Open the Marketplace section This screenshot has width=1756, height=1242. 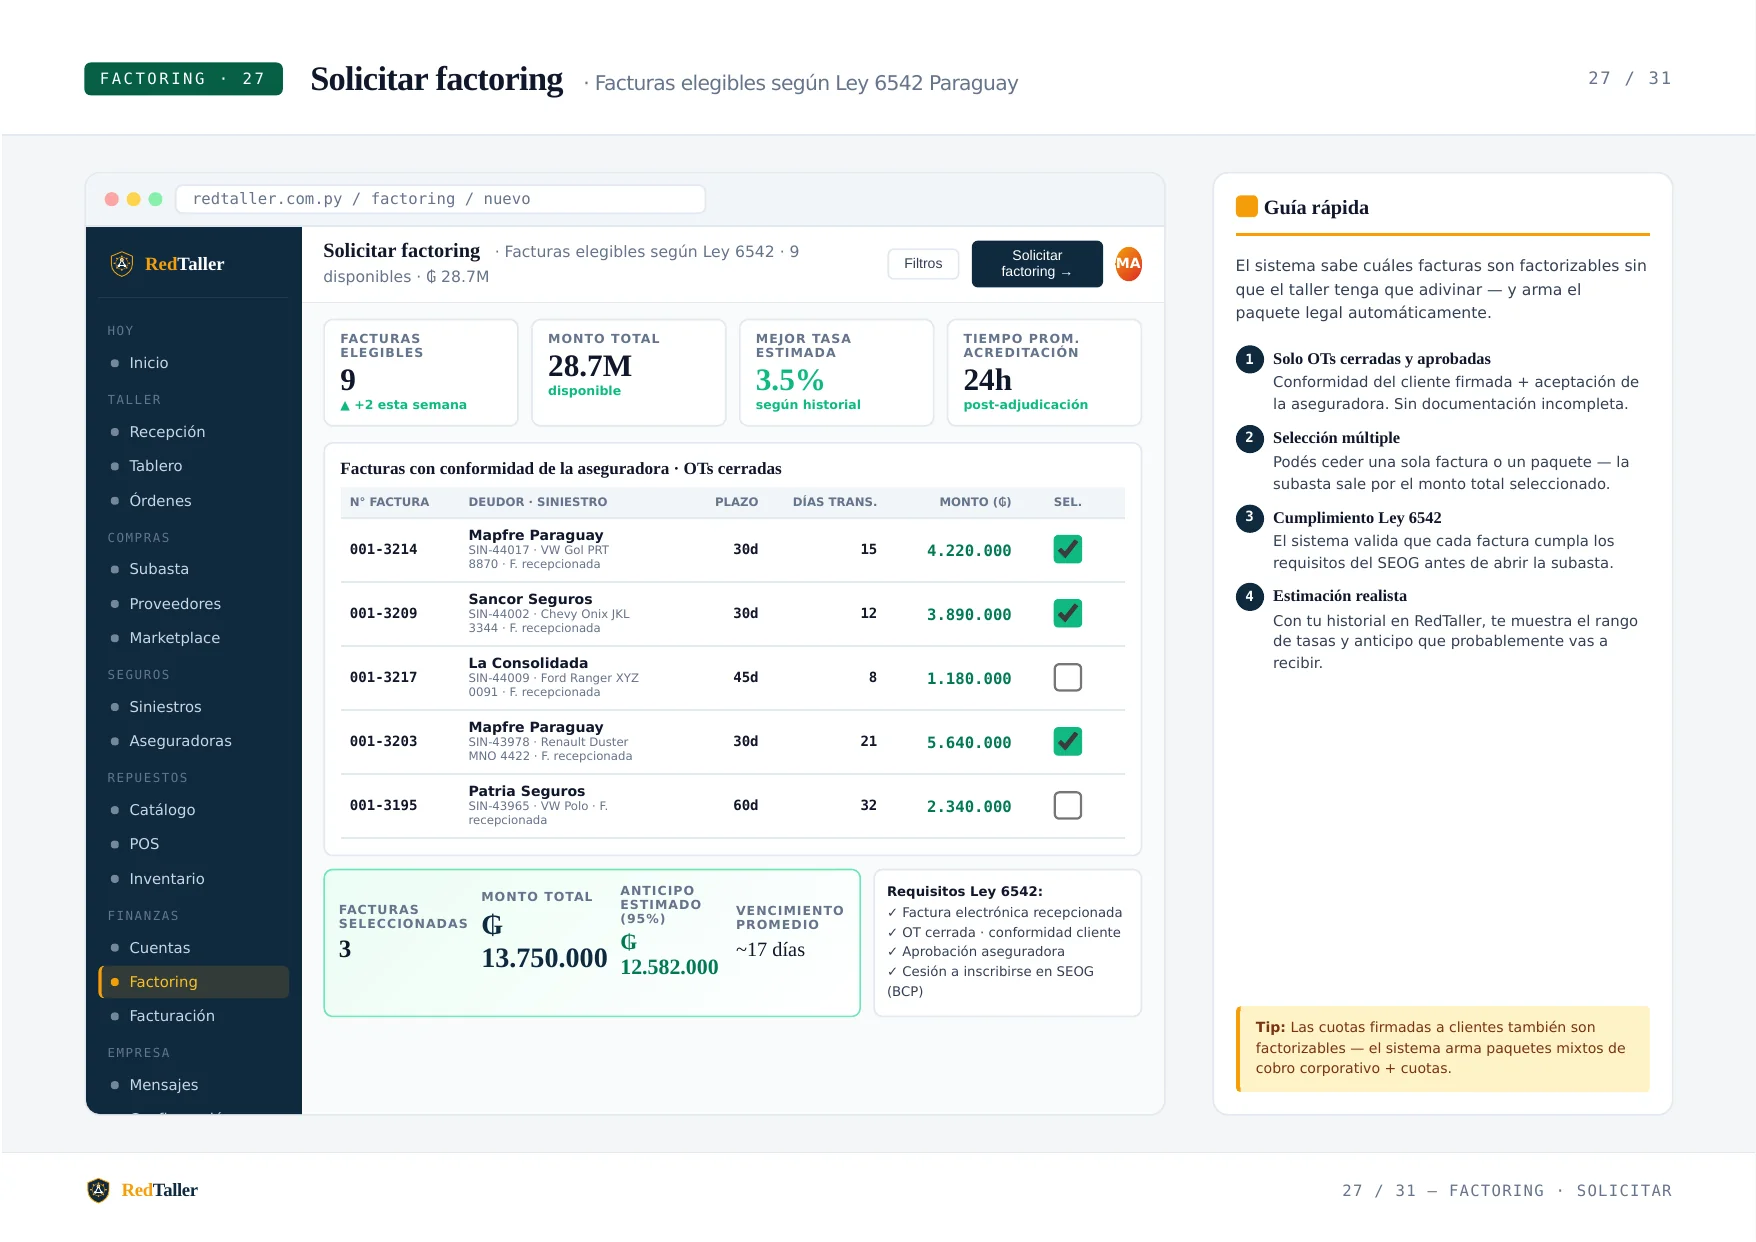tap(193, 638)
